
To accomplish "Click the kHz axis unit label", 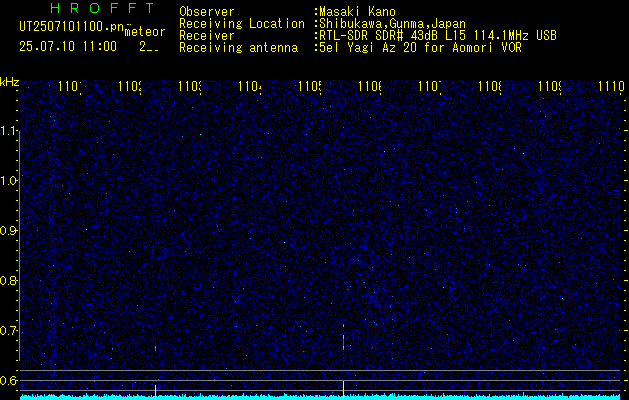I will [9, 82].
